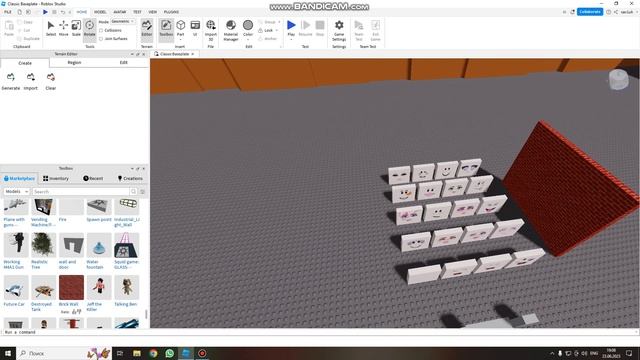Open the Region tab in Terrain Editor
Viewport: 640px width, 360px height.
pos(74,62)
